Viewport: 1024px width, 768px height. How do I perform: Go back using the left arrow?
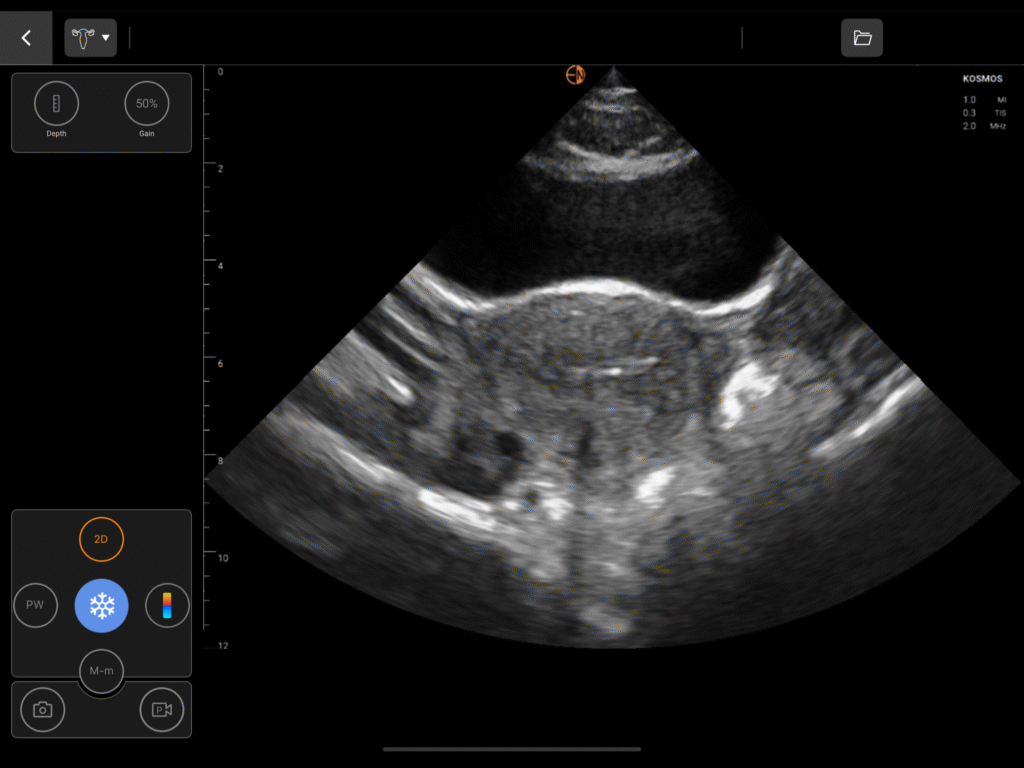26,38
